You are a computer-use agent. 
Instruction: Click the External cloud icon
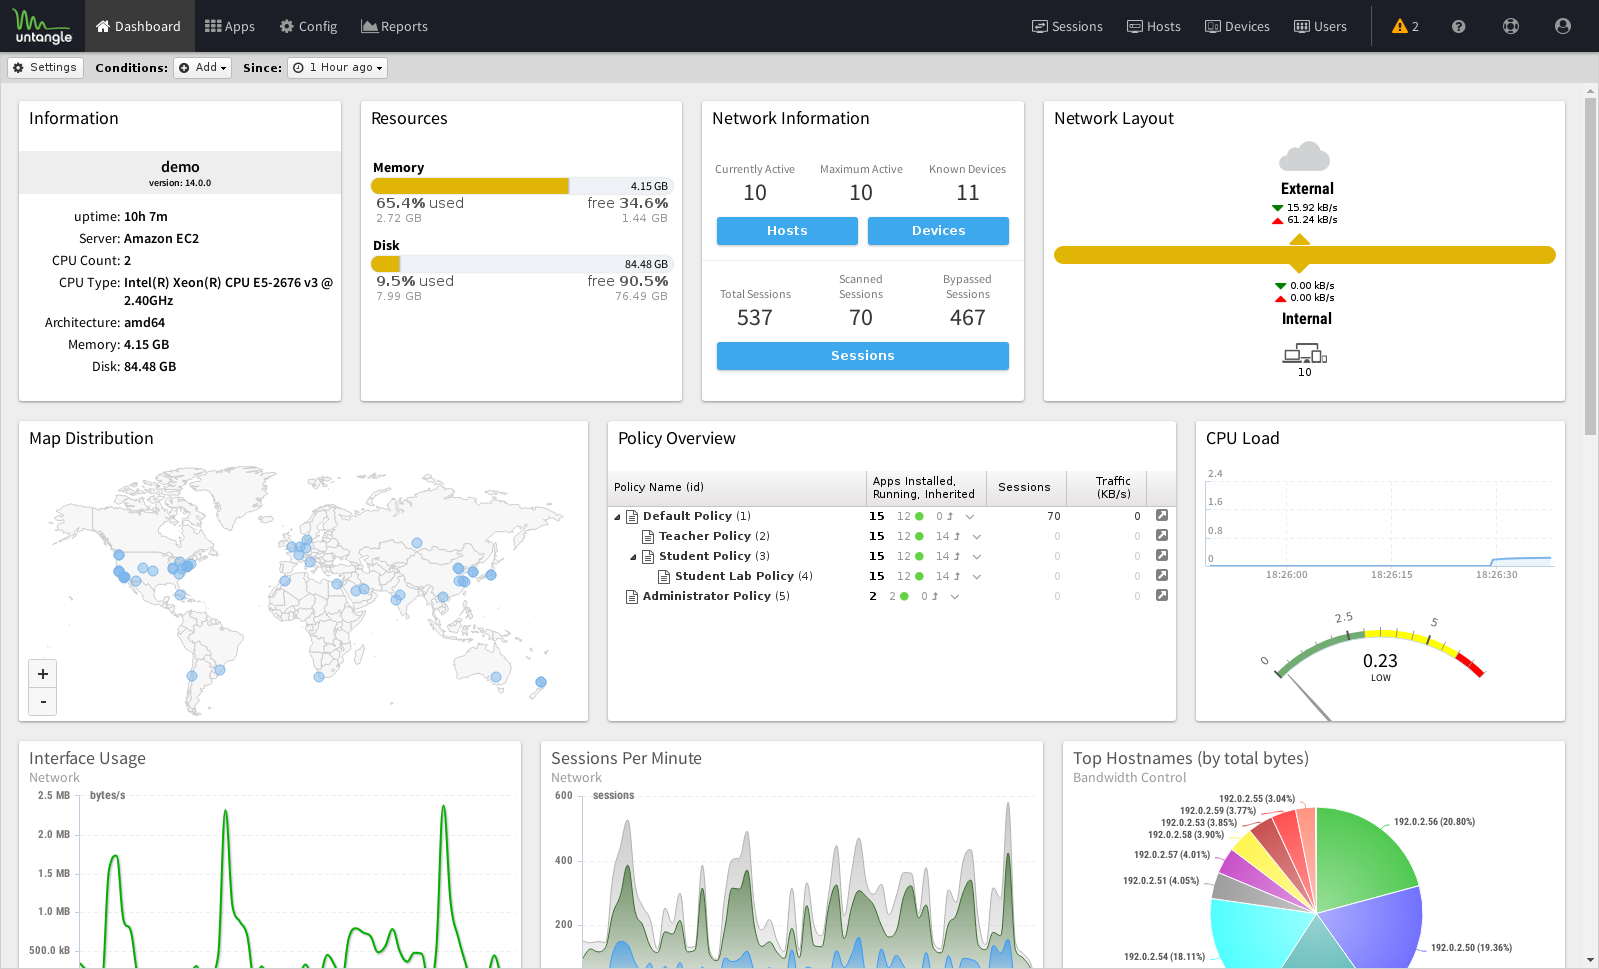(1305, 157)
